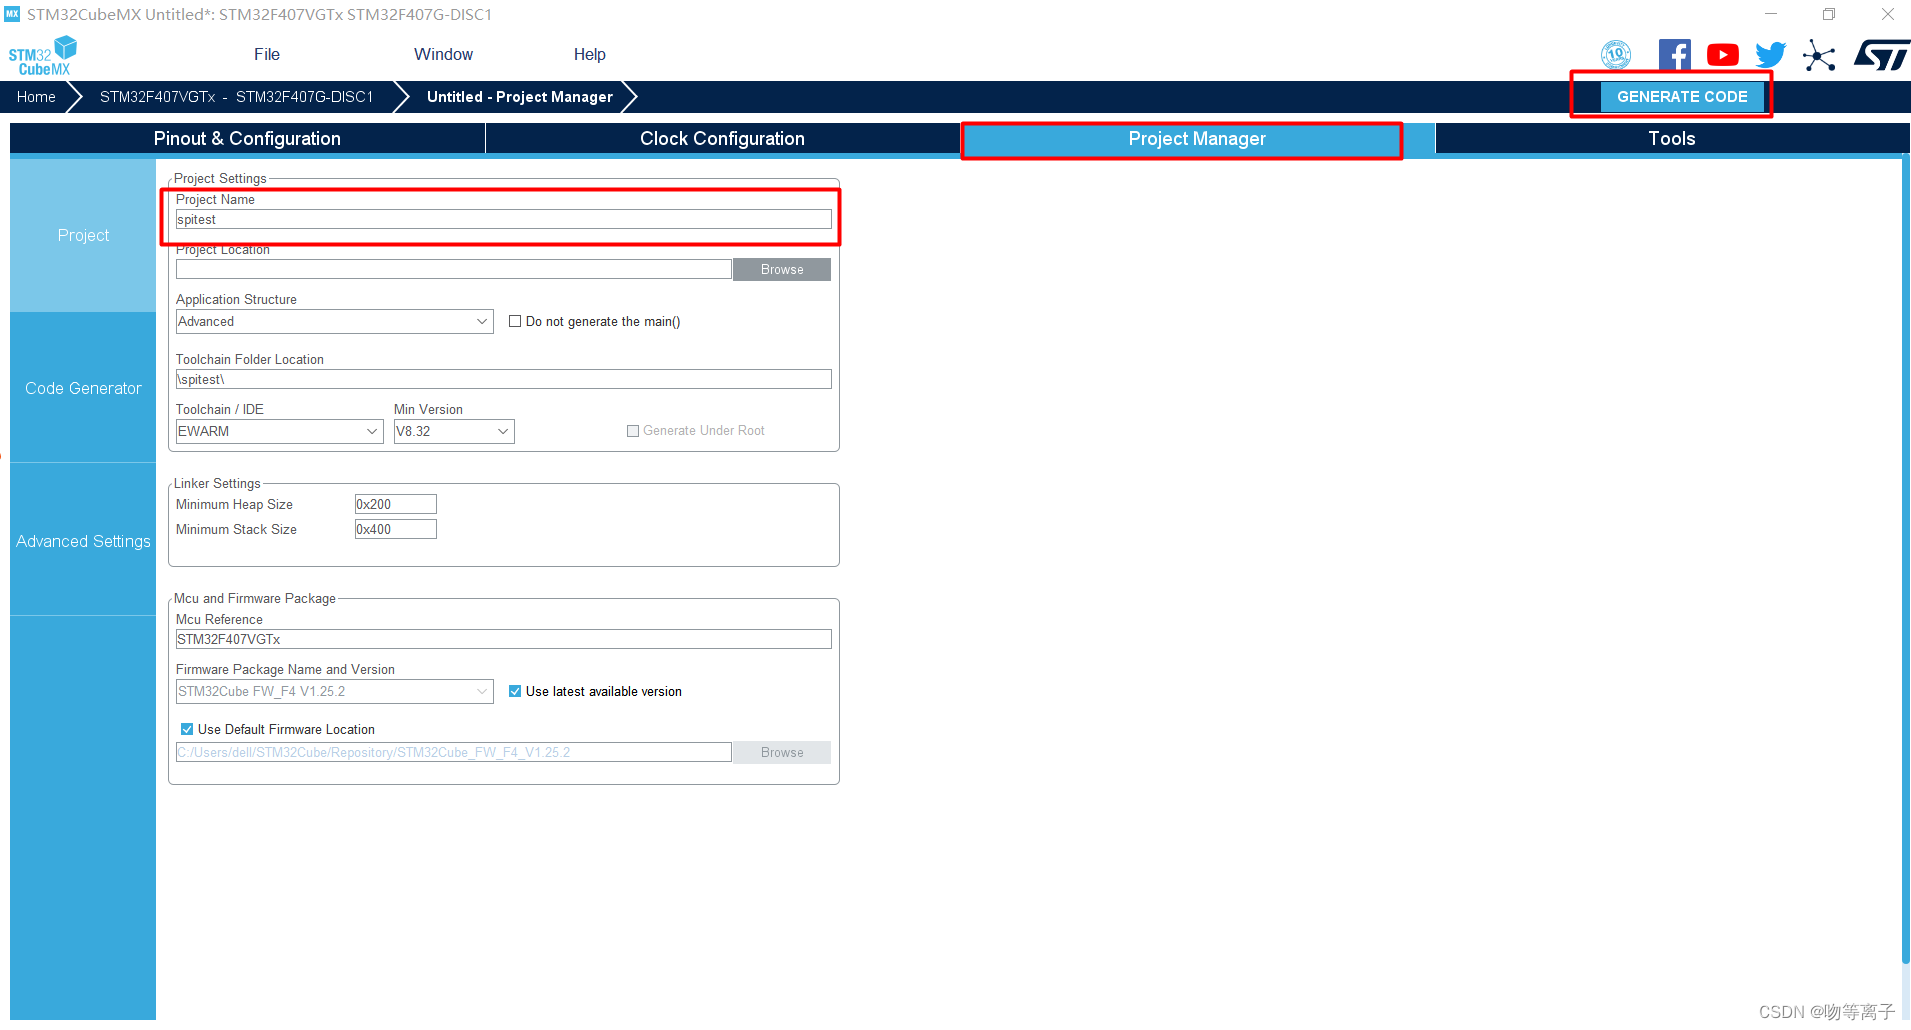1911x1030 pixels.
Task: Expand the Min Version dropdown
Action: point(453,431)
